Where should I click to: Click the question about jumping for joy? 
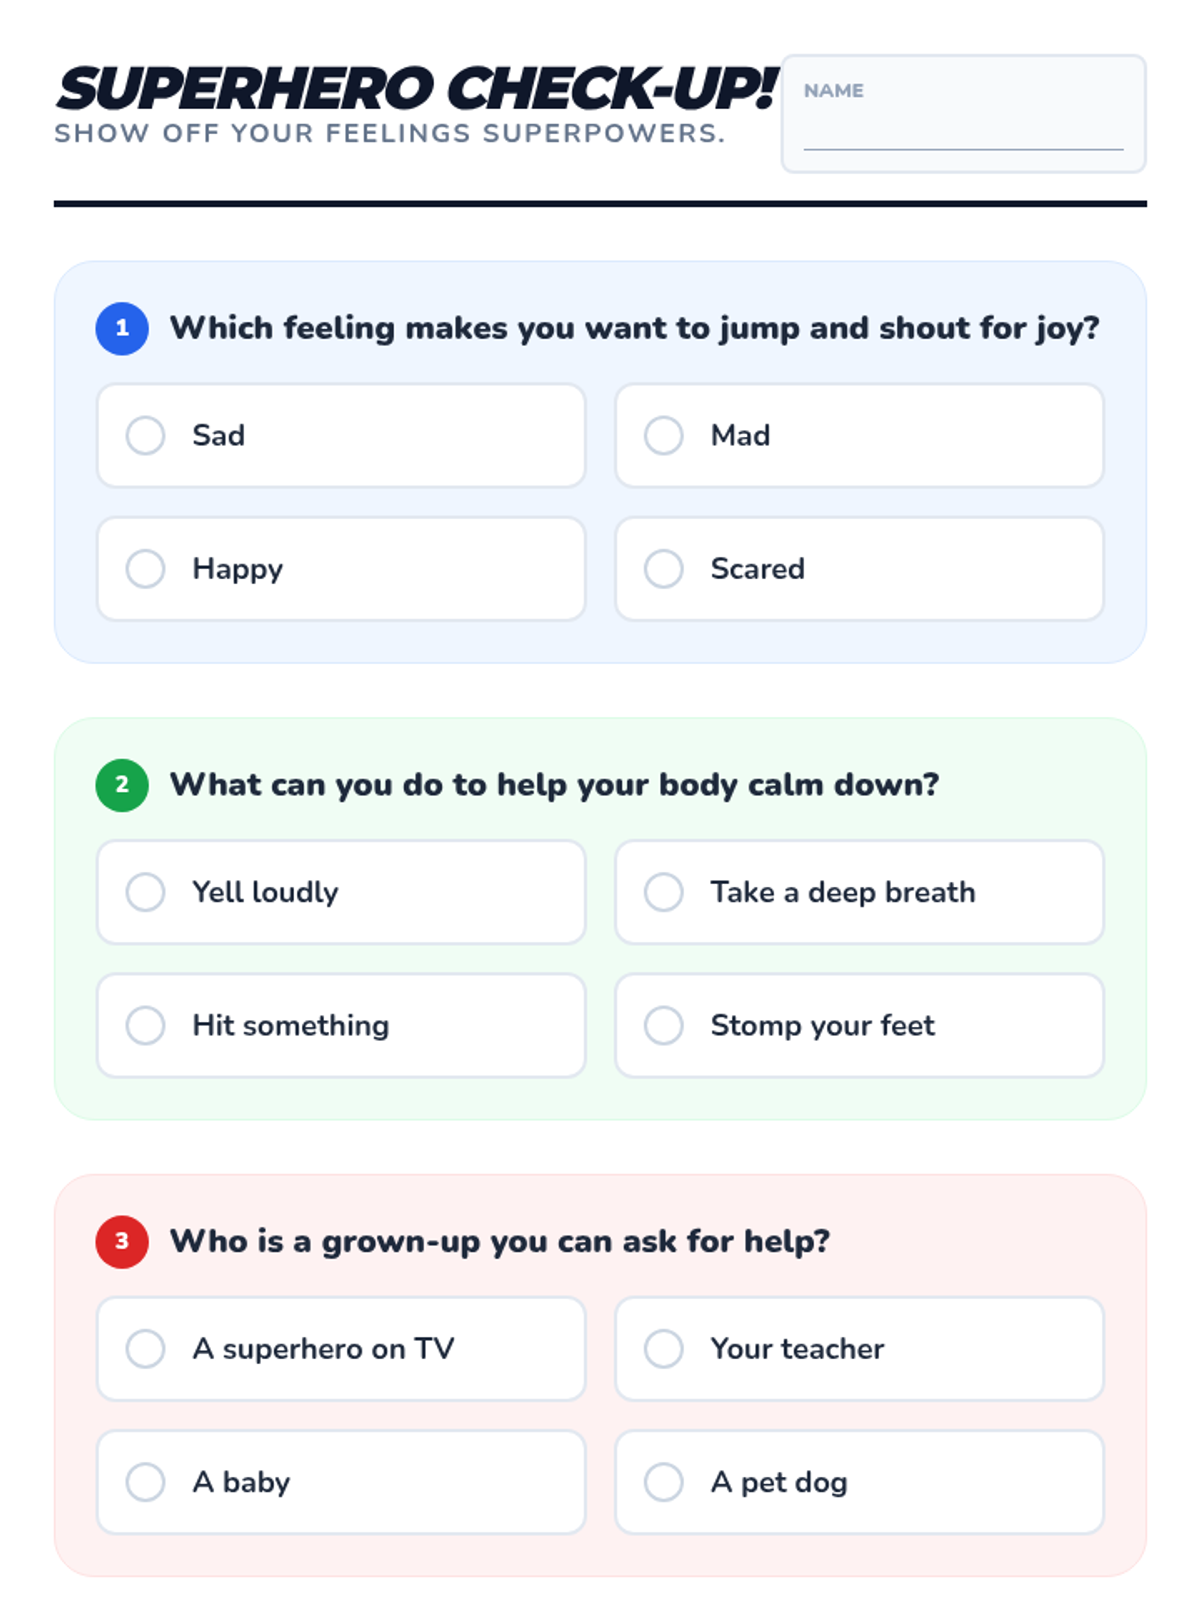(x=634, y=328)
